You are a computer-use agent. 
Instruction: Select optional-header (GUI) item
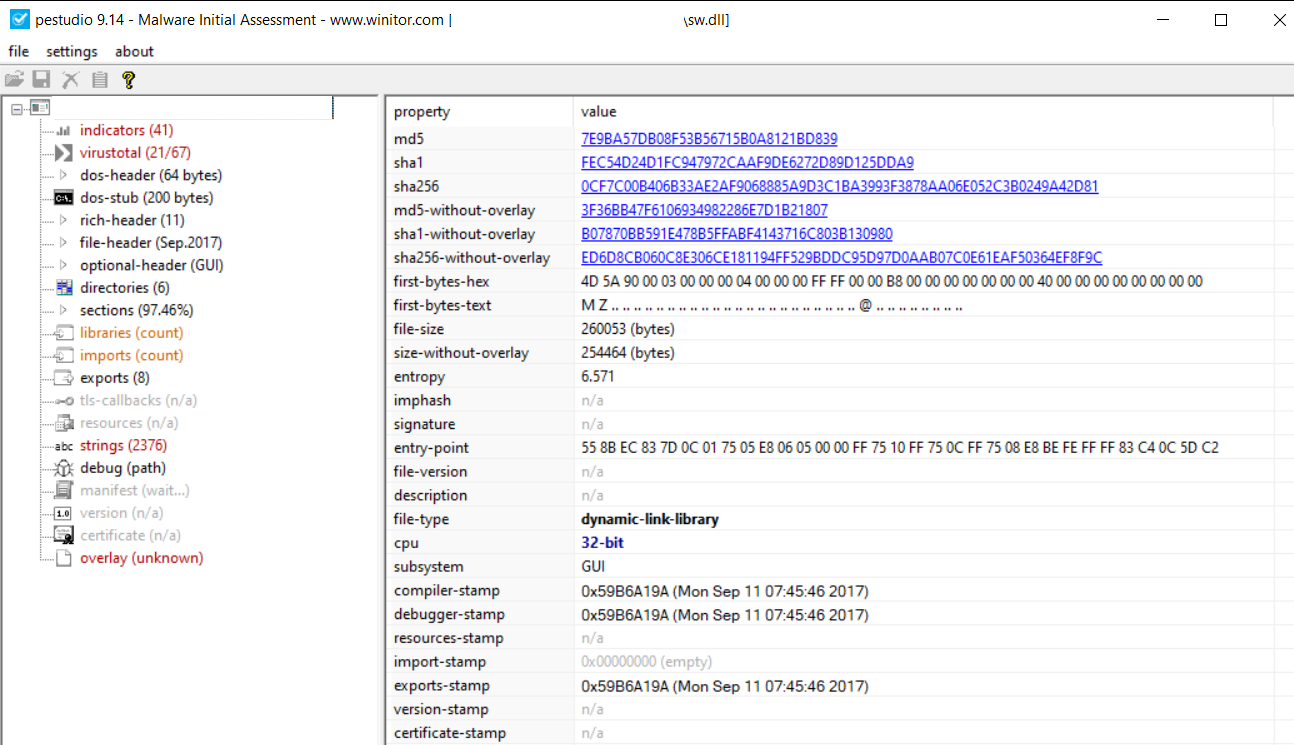pyautogui.click(x=152, y=265)
